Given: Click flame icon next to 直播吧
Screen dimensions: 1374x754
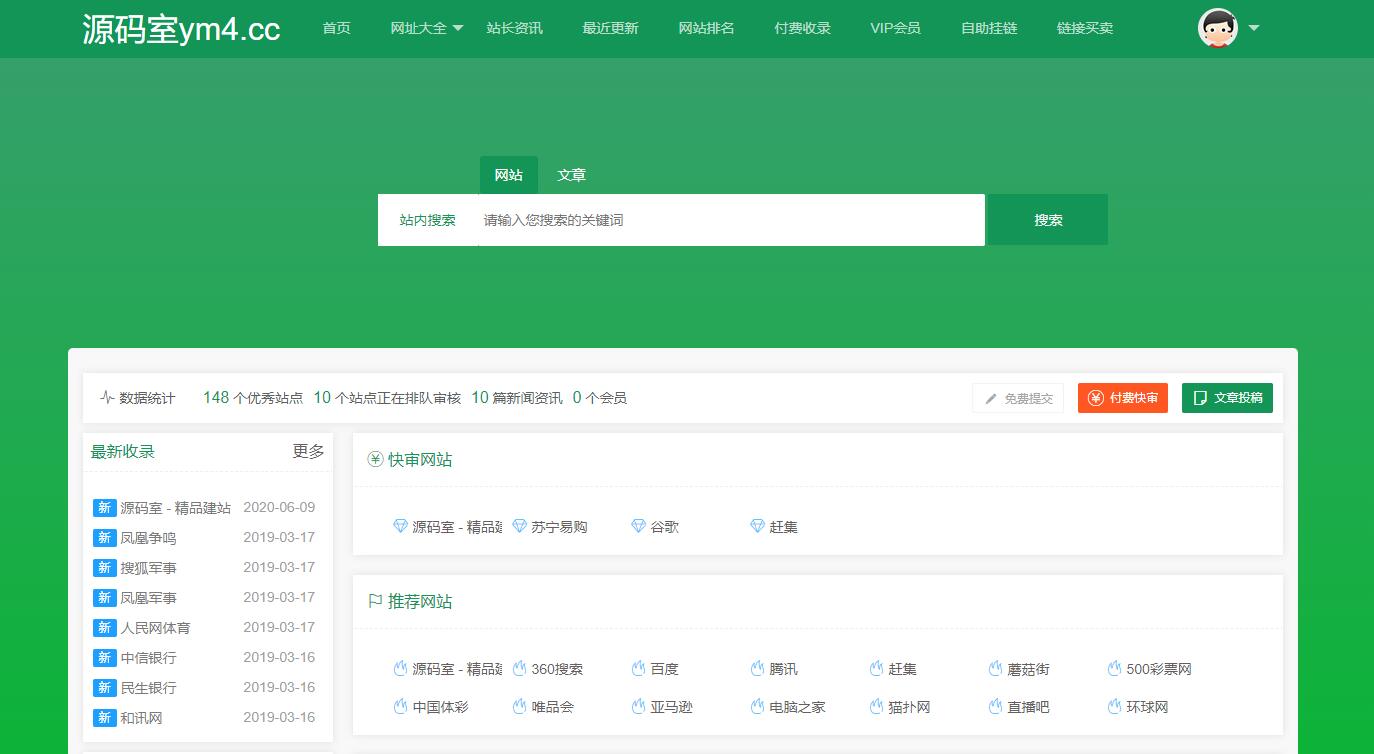Looking at the screenshot, I should pyautogui.click(x=996, y=706).
